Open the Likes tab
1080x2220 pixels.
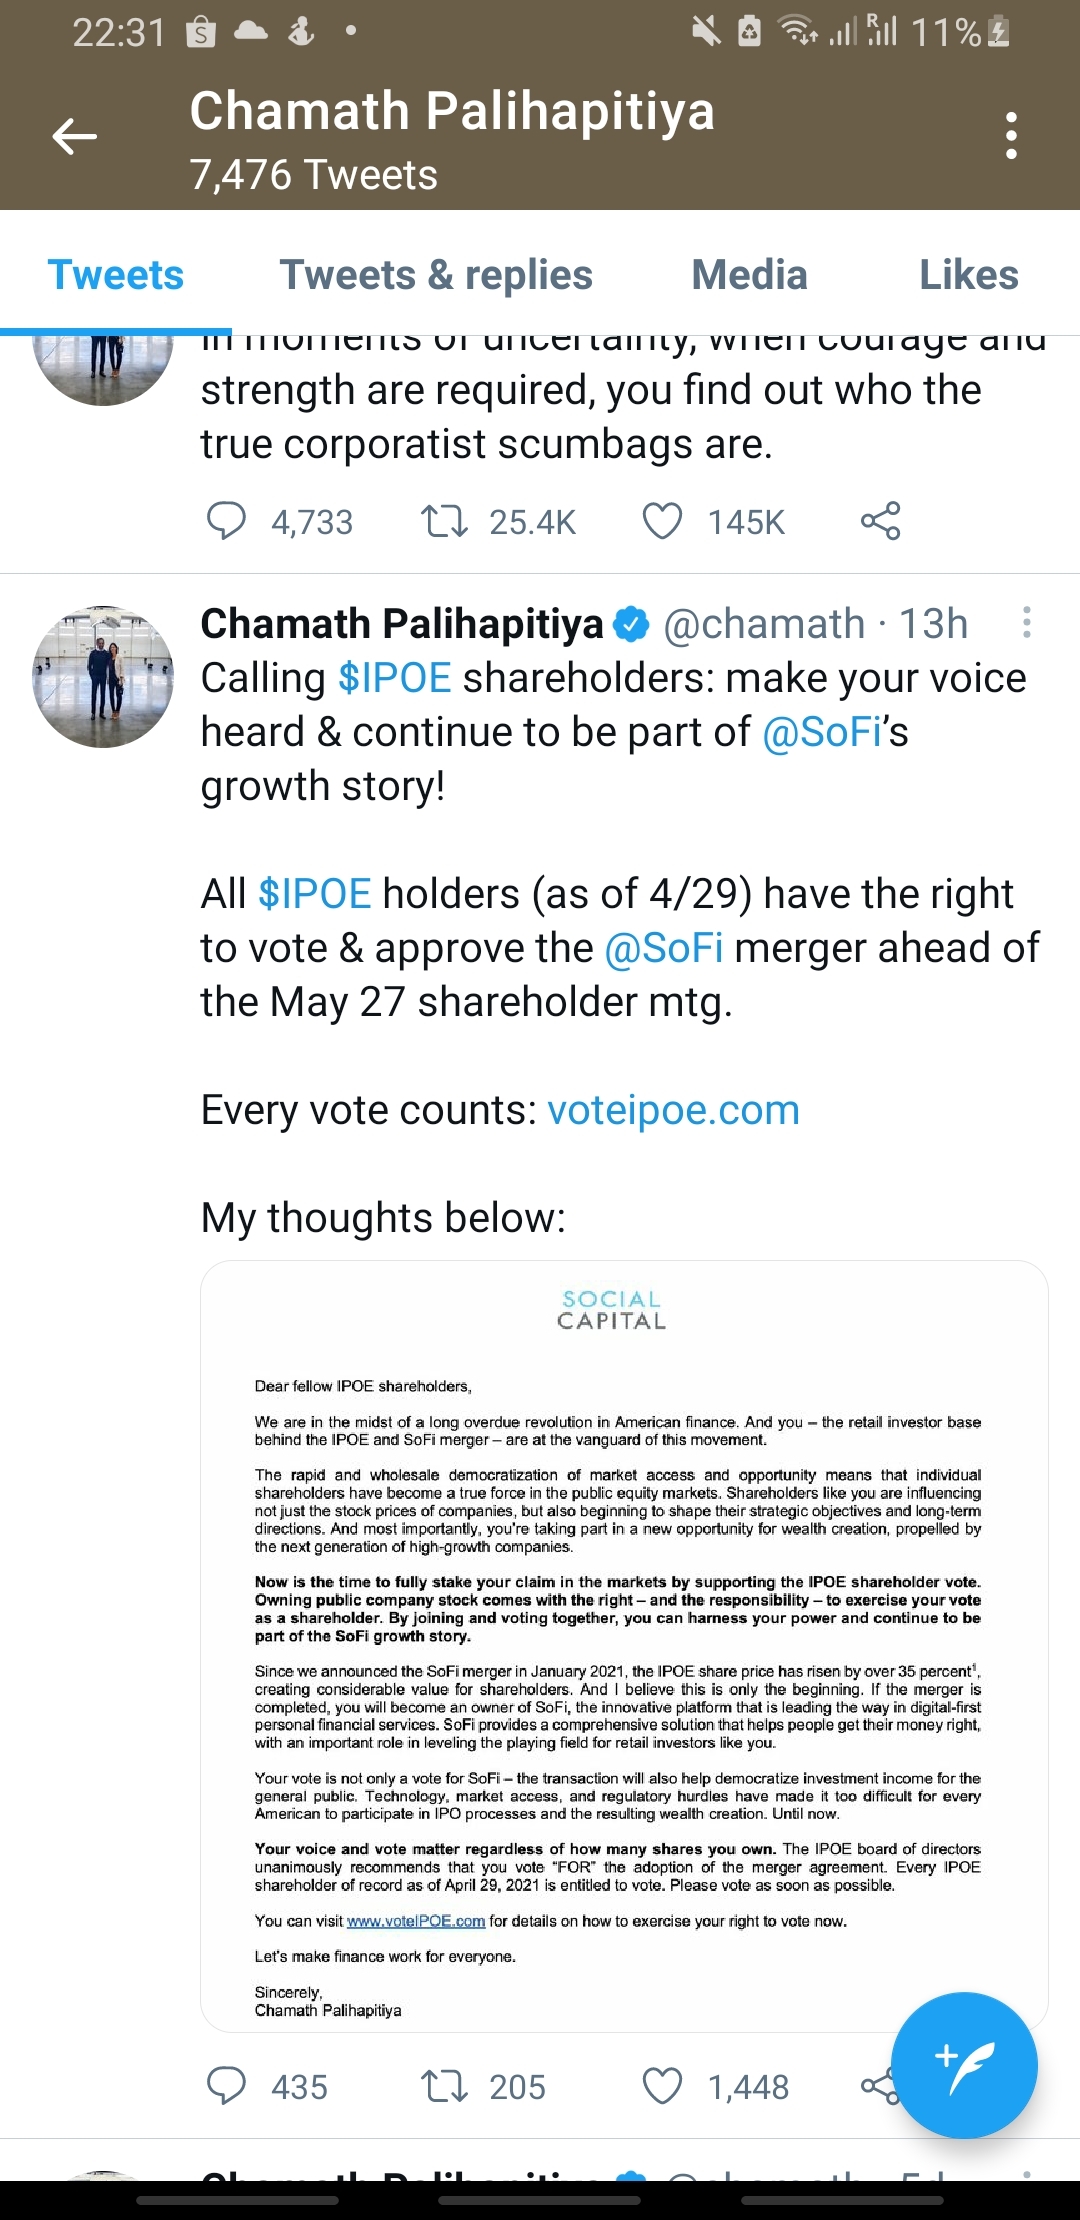[x=968, y=275]
